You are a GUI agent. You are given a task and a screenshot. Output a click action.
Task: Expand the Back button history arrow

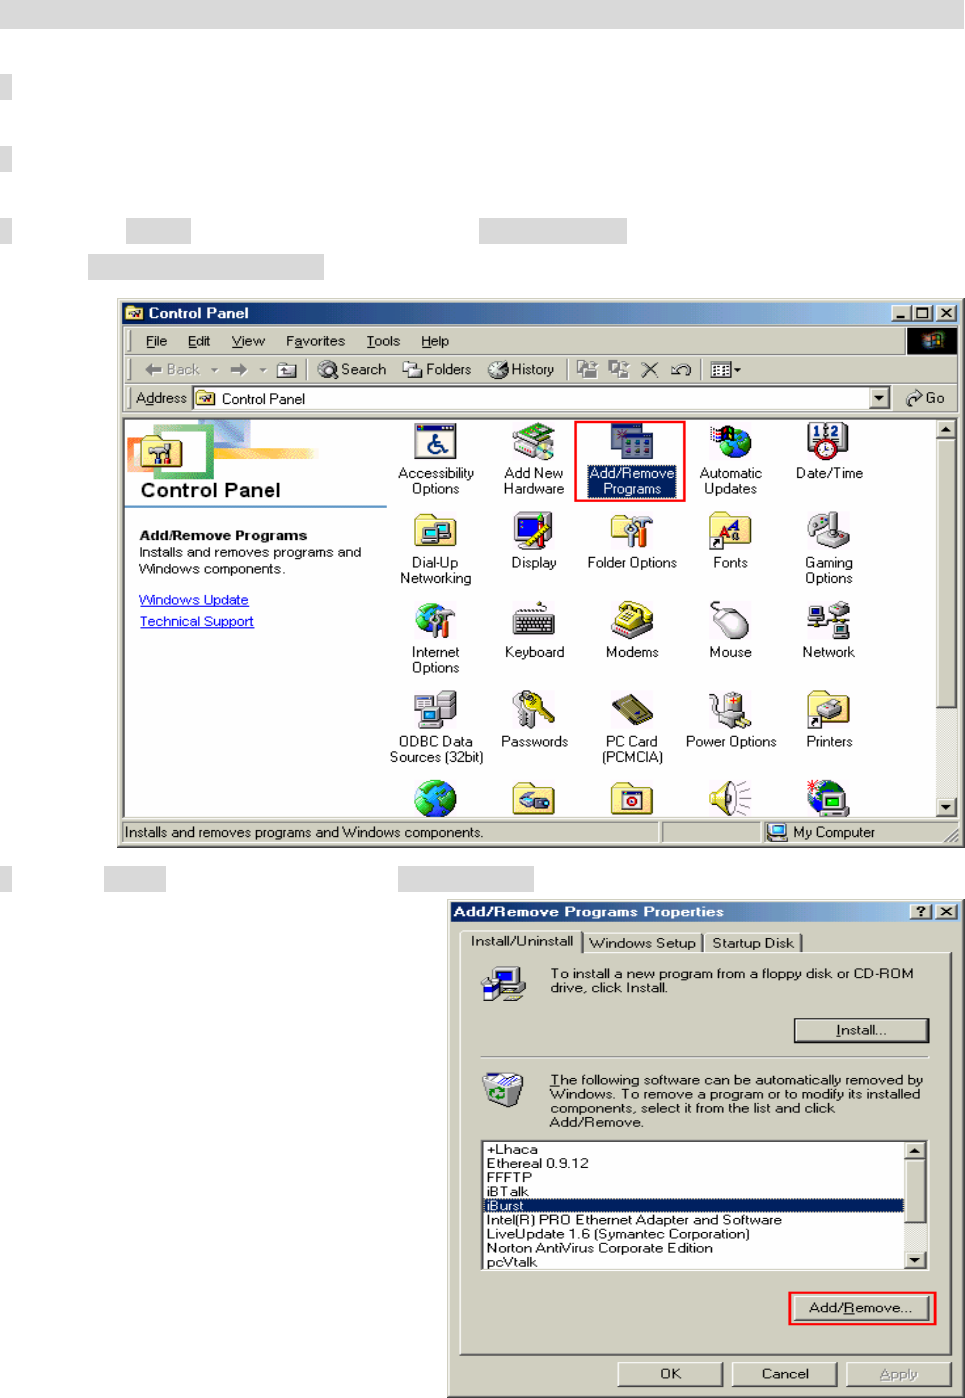click(x=214, y=369)
